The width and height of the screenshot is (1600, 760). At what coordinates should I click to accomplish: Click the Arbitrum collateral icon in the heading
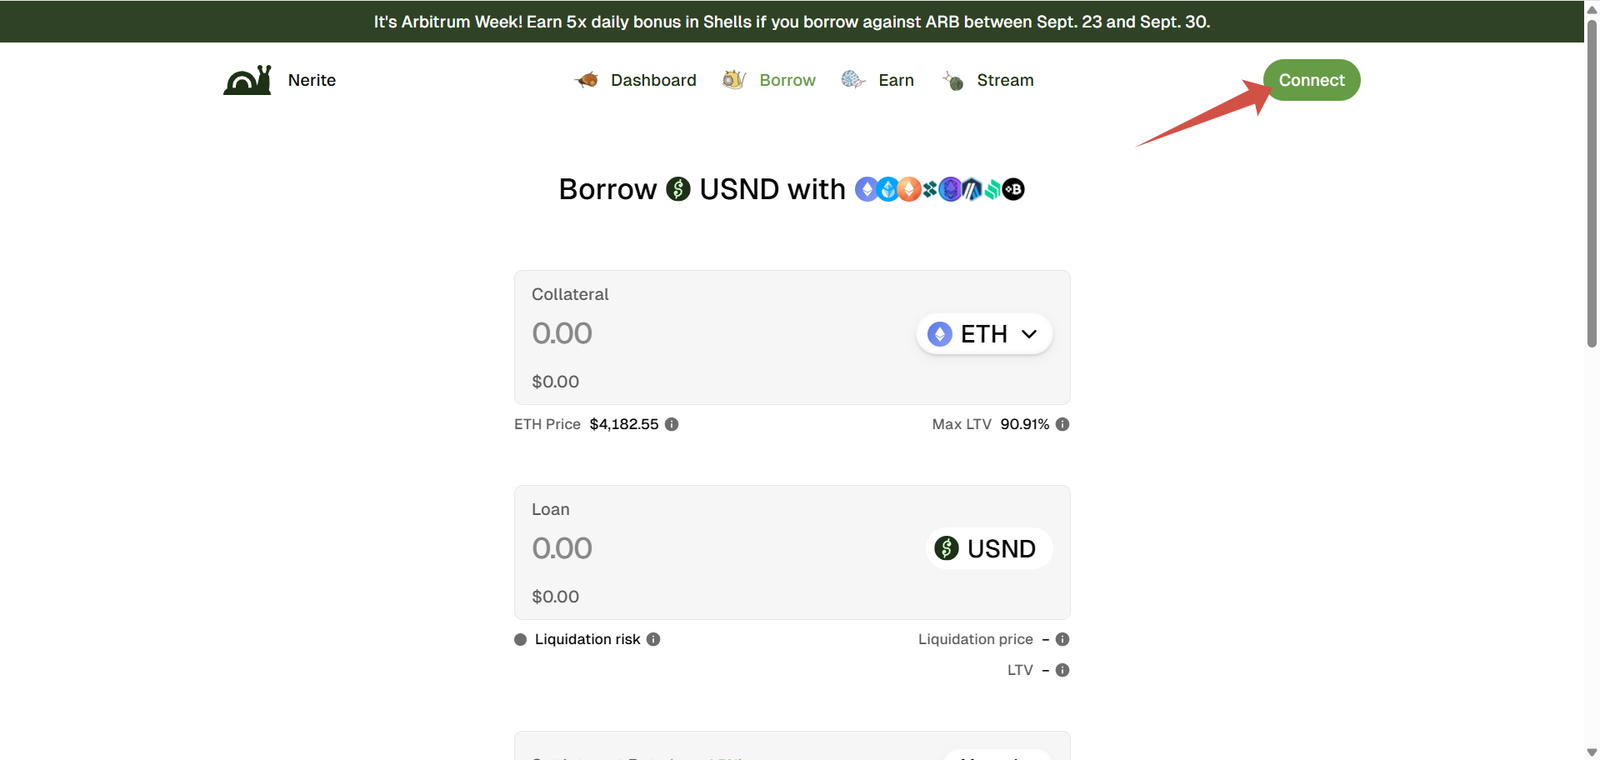(x=971, y=189)
